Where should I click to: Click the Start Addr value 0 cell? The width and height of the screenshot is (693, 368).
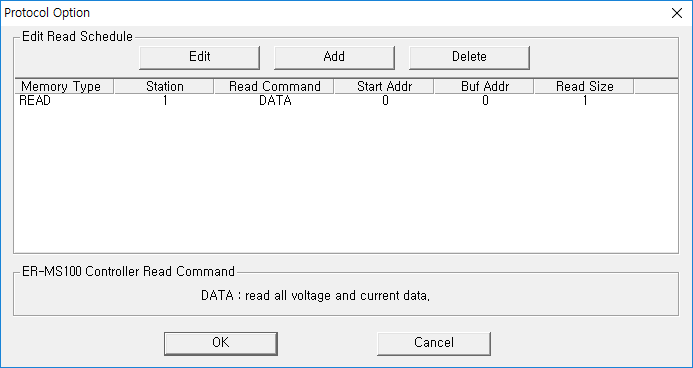(385, 101)
